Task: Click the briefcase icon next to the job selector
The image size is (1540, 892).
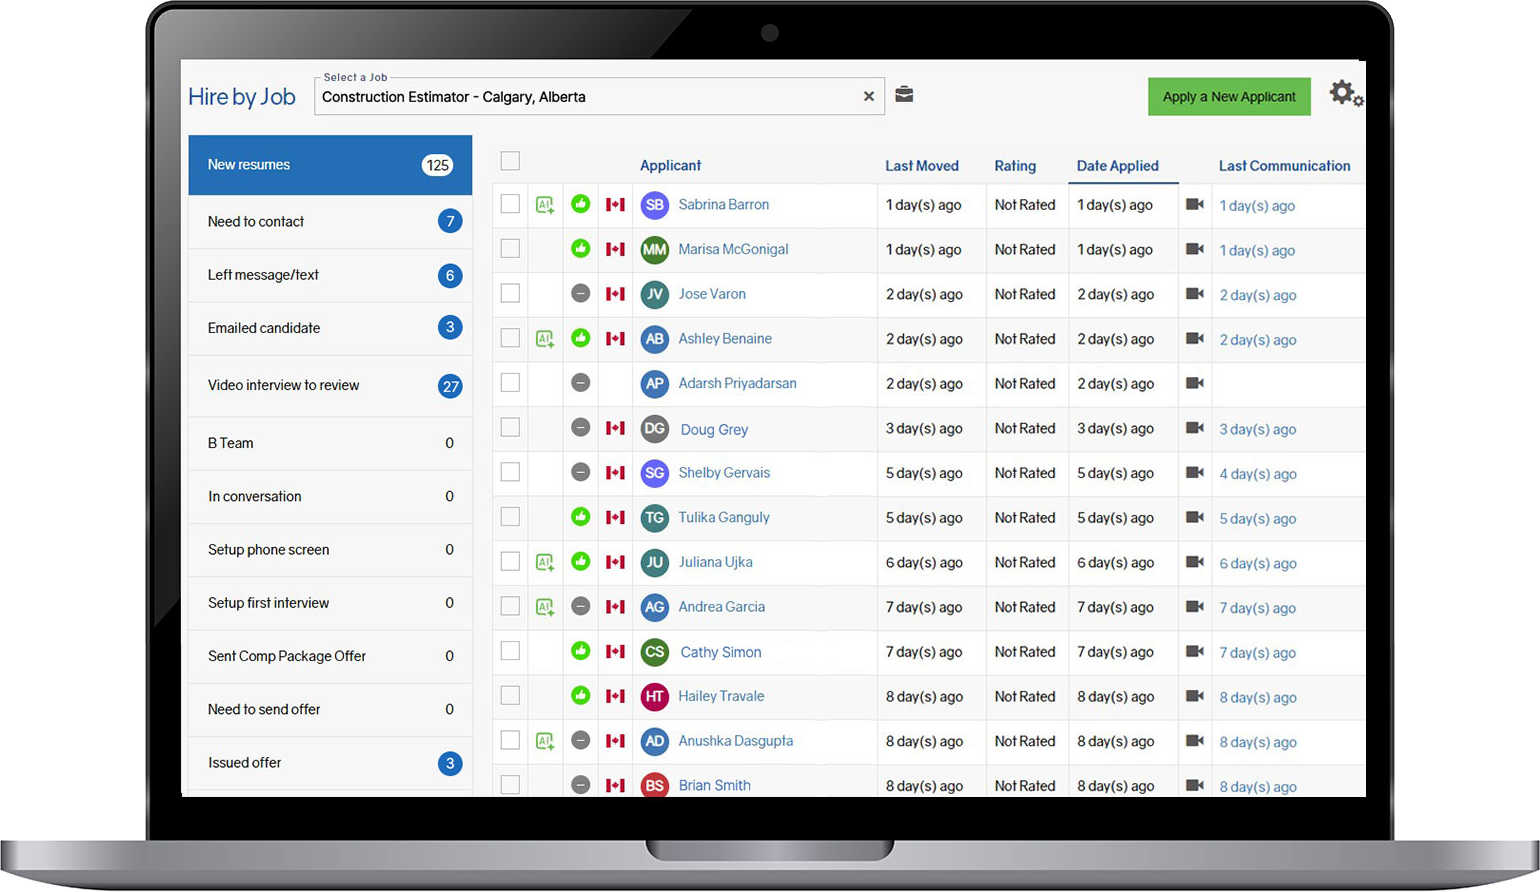Action: coord(904,92)
